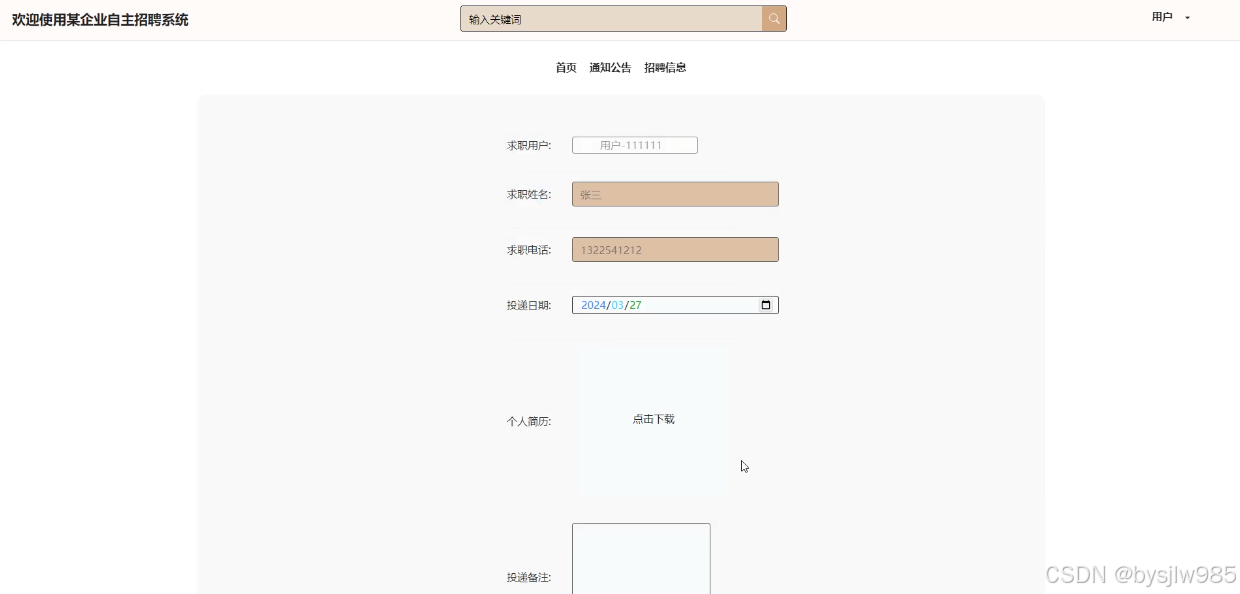Image resolution: width=1240 pixels, height=594 pixels.
Task: Select the year 2024 in the date field
Action: pos(593,305)
